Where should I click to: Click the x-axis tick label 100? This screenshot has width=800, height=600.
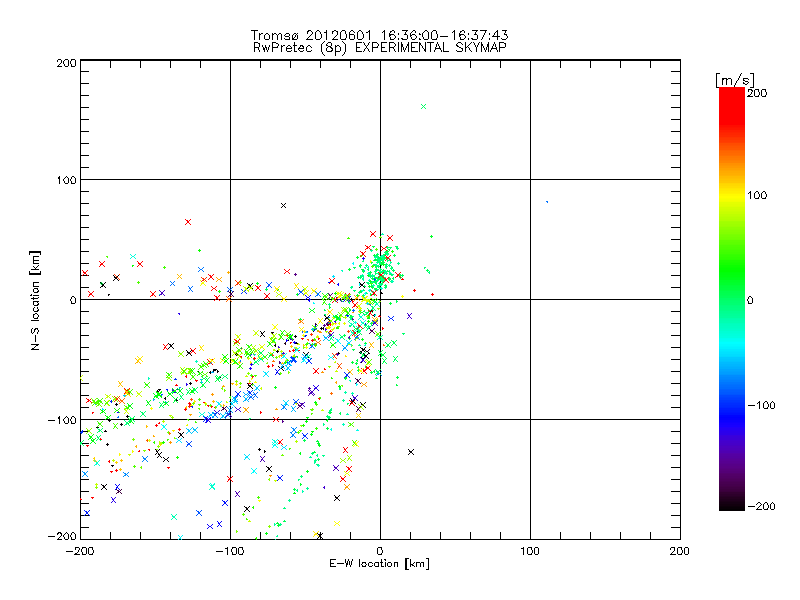click(x=530, y=550)
